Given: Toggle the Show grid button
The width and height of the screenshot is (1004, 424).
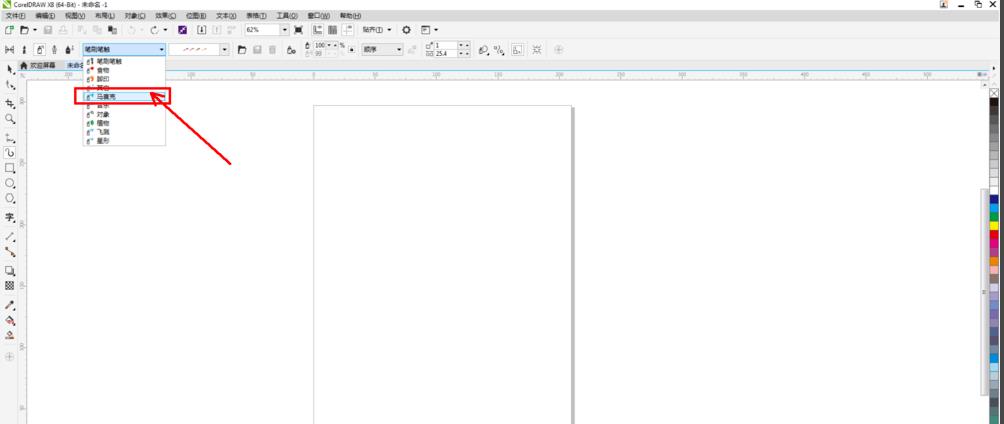Looking at the screenshot, I should pyautogui.click(x=332, y=30).
